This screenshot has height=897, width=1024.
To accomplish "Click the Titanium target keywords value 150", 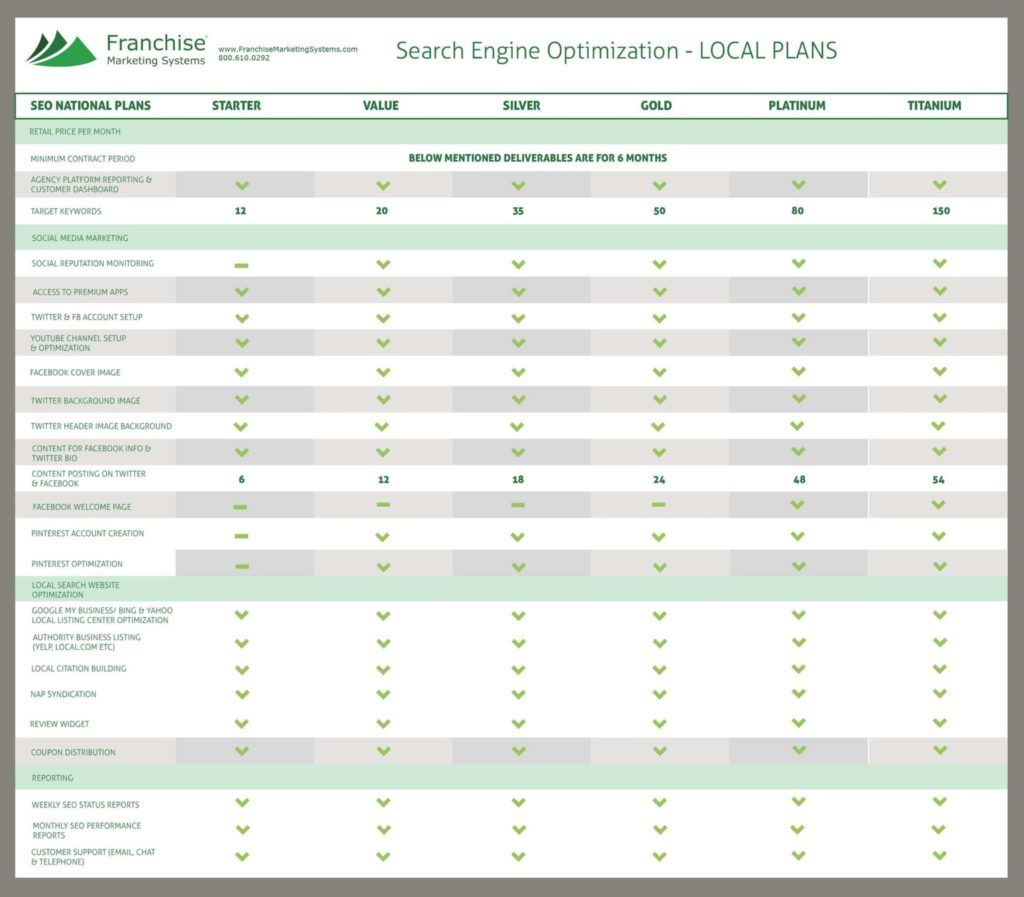I will click(x=940, y=211).
